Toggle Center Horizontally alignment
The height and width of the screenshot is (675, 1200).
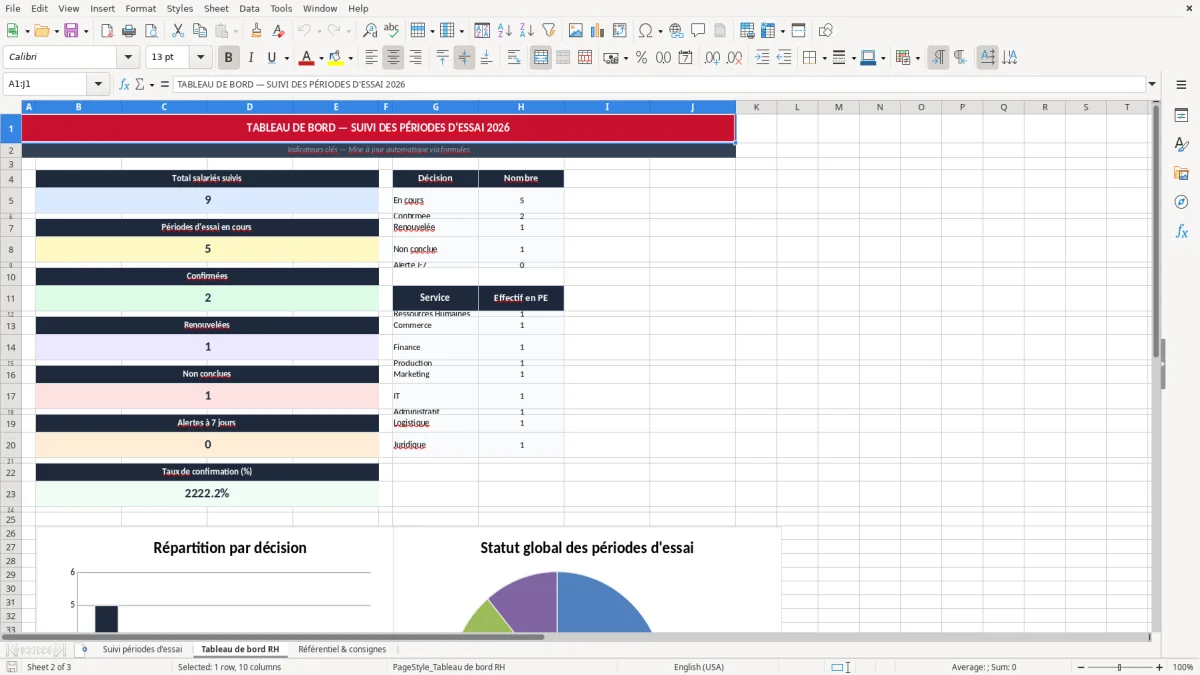[x=393, y=58]
